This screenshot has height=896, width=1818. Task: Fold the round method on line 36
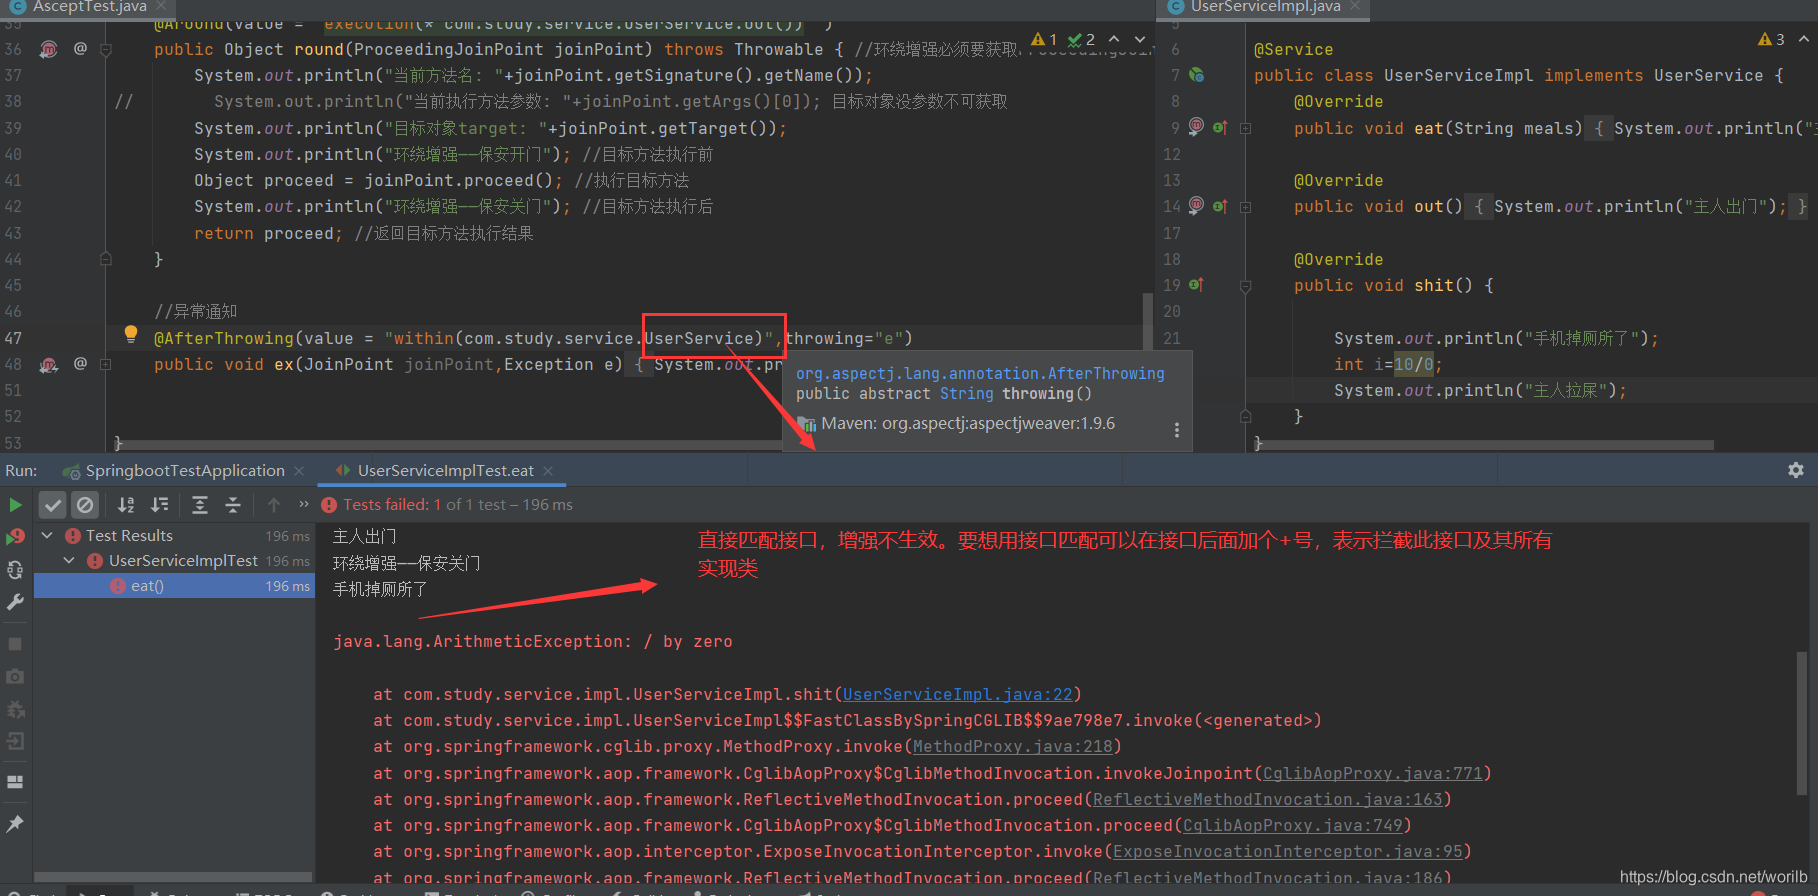point(105,49)
